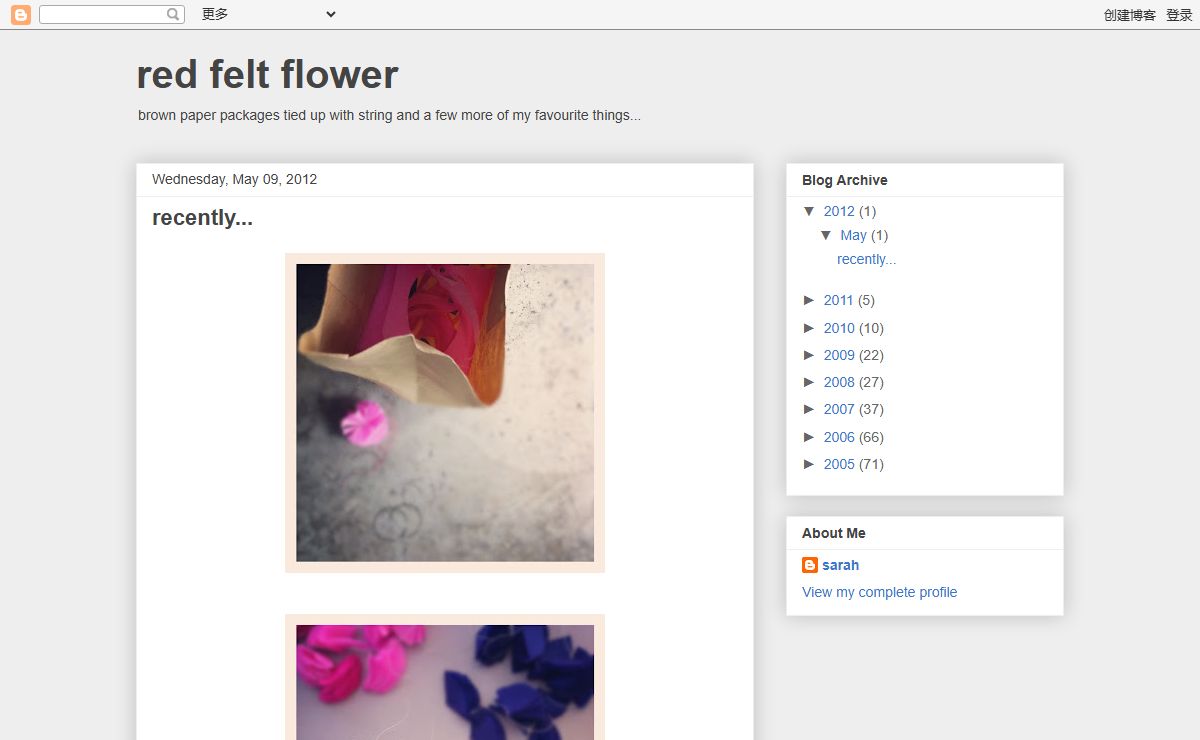The width and height of the screenshot is (1200, 740).
Task: Expand the 2008 archive triangle
Action: pyautogui.click(x=810, y=382)
